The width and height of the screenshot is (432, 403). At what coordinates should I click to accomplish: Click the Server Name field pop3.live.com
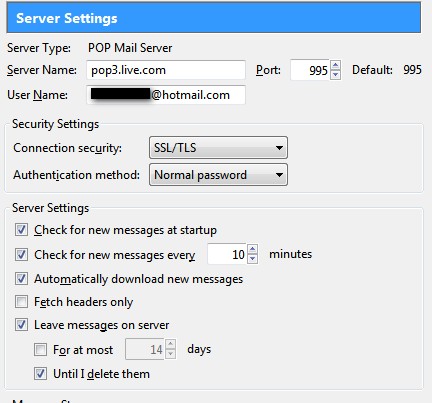click(166, 70)
